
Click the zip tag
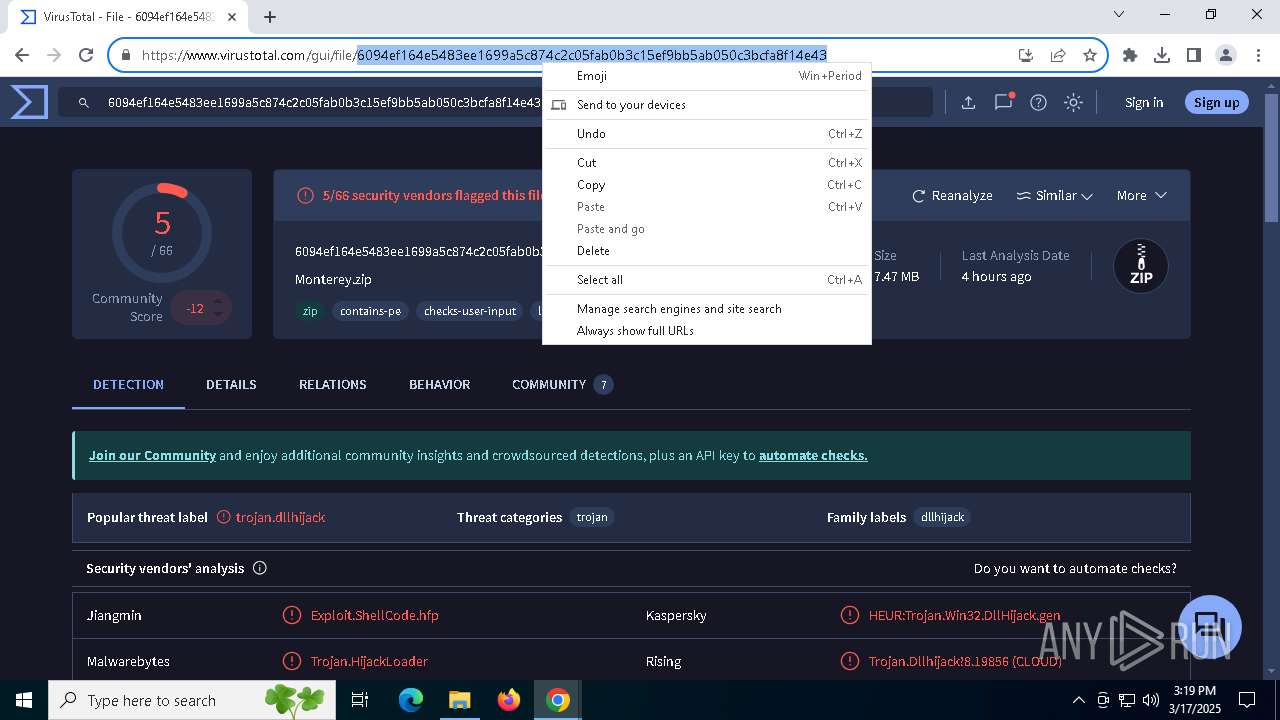click(310, 311)
